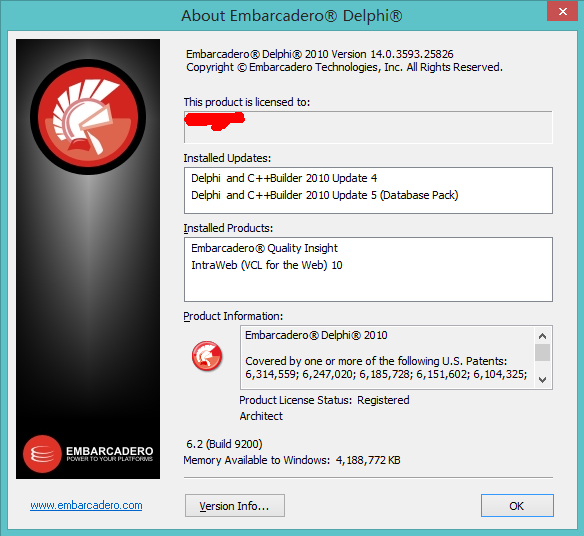Screen dimensions: 584x536
Task: Click 'Memory Available to Windows' value
Action: [368, 460]
